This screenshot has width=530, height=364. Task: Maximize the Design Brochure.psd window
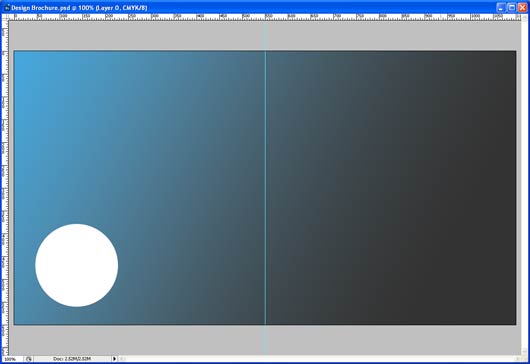click(512, 7)
